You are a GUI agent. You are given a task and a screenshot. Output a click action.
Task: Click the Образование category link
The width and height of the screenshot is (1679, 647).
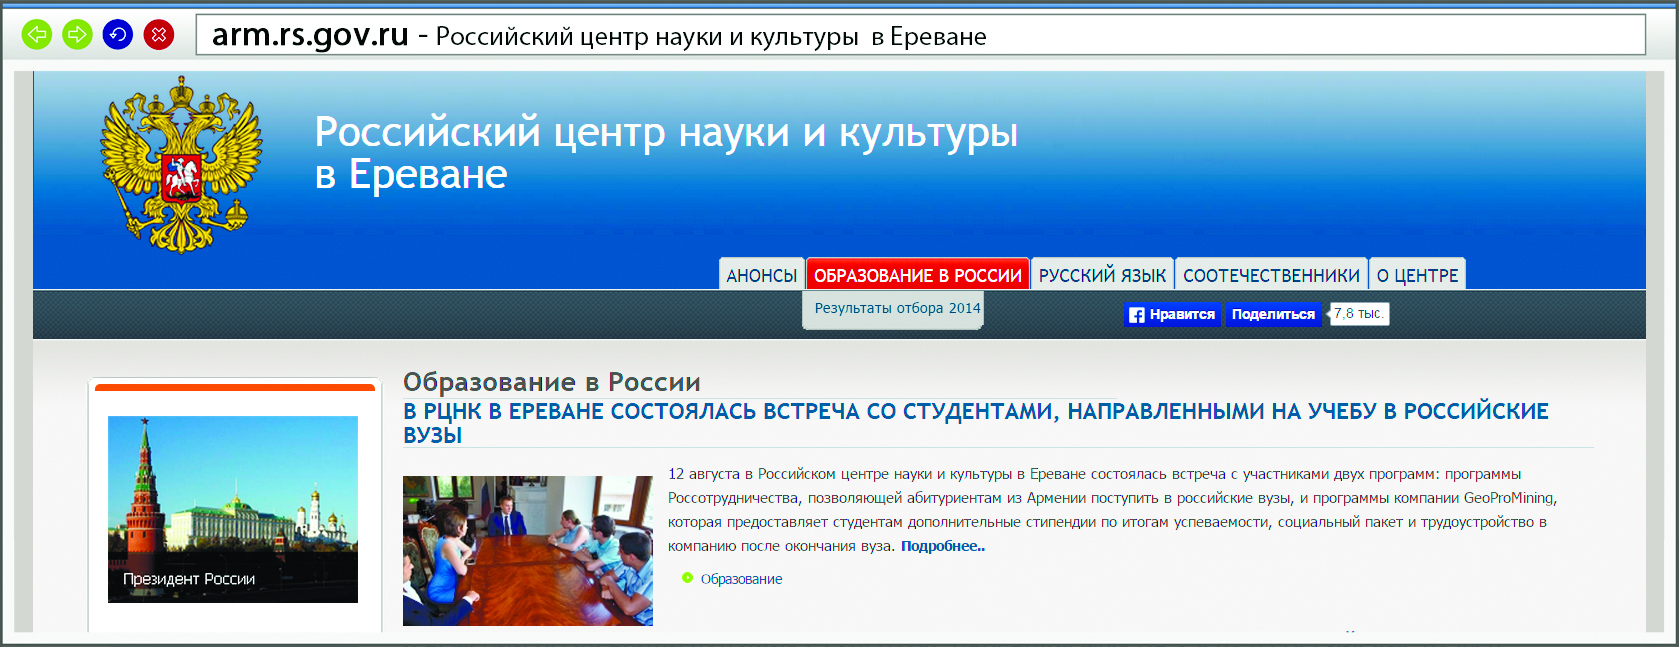click(741, 579)
